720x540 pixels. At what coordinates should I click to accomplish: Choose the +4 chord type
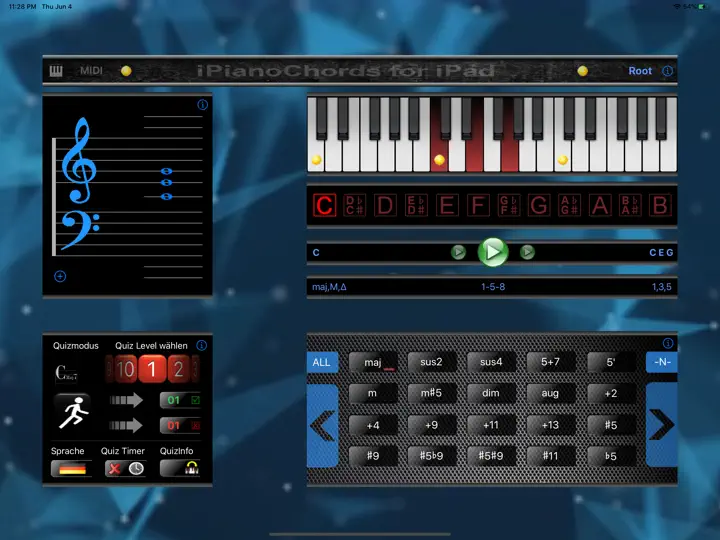(373, 425)
